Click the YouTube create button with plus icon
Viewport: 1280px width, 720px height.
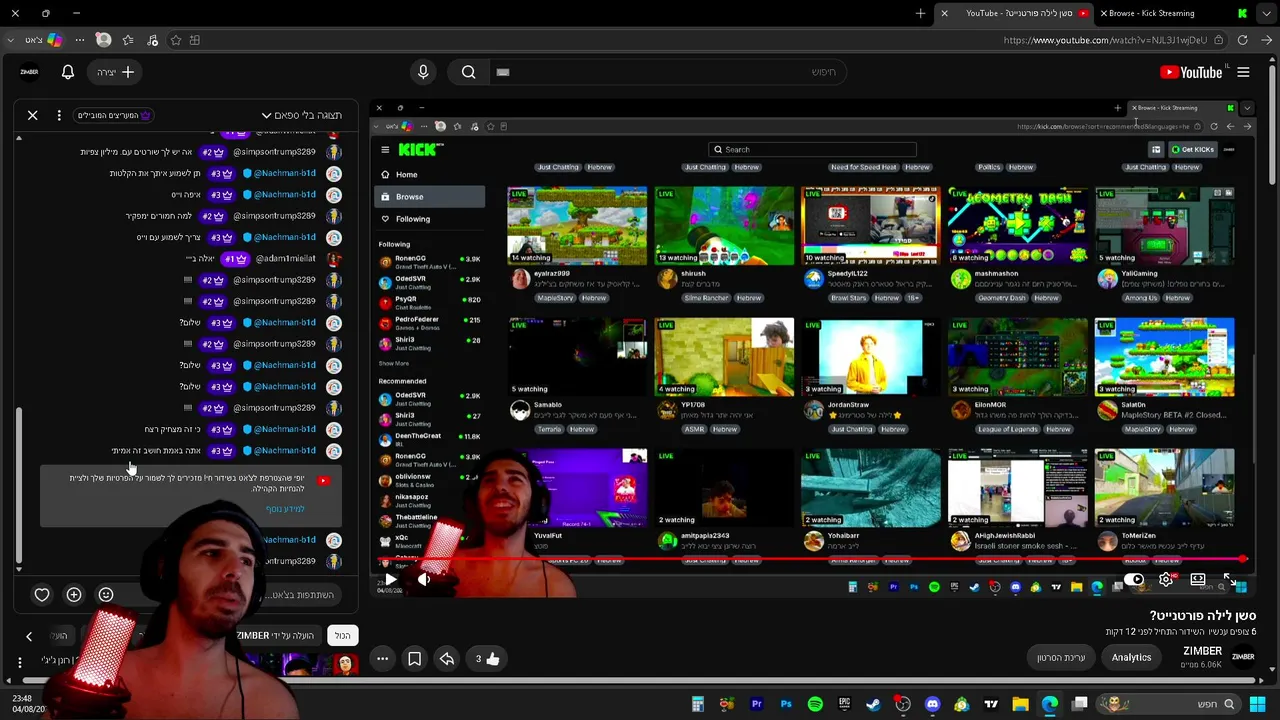116,72
